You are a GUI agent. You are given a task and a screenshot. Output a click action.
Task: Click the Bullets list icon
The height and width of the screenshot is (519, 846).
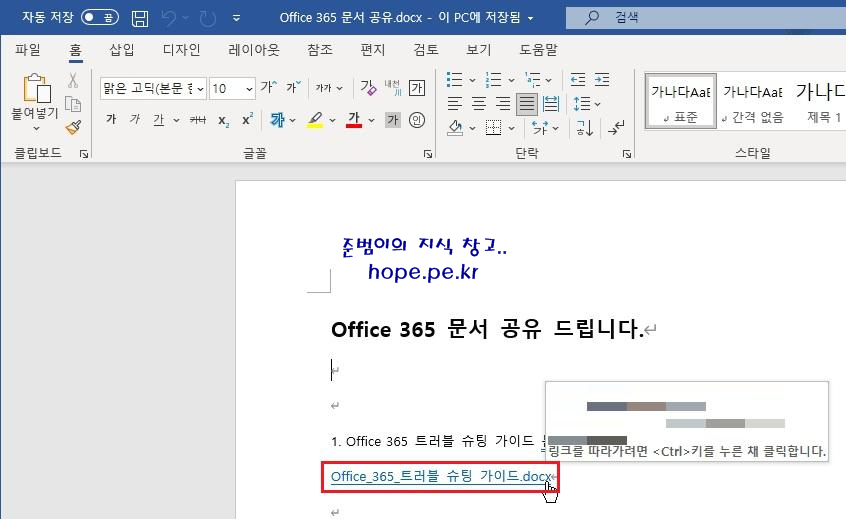point(454,80)
